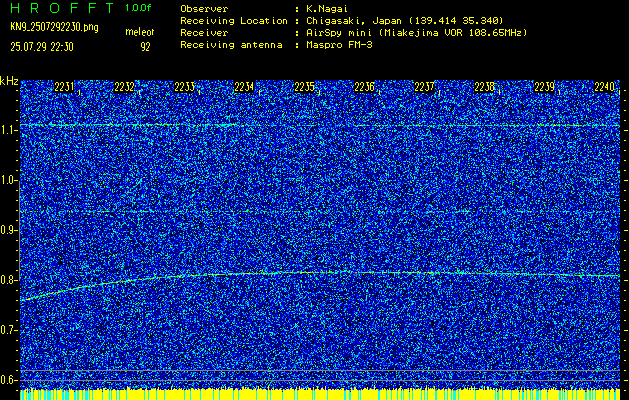Click time marker 2237
Screen dimensions: 629x400
click(x=424, y=87)
